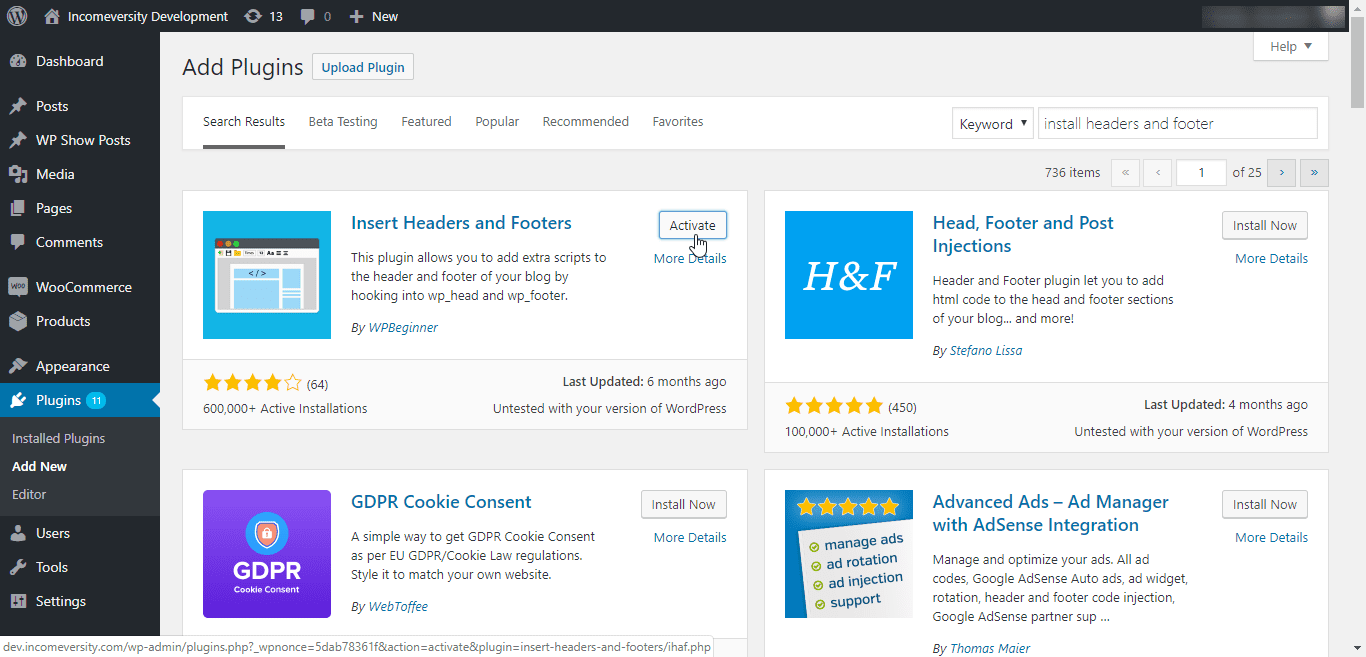This screenshot has height=657, width=1366.
Task: Switch to the Featured tab
Action: pyautogui.click(x=426, y=122)
